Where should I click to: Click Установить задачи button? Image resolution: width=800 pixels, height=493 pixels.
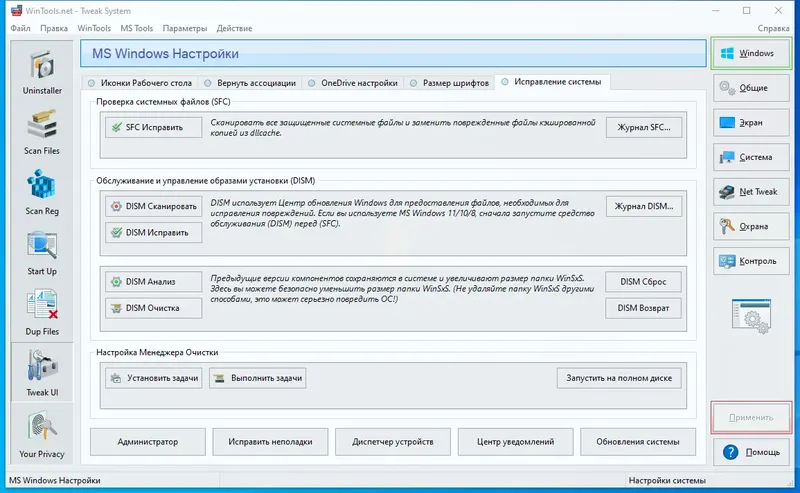[x=154, y=378]
